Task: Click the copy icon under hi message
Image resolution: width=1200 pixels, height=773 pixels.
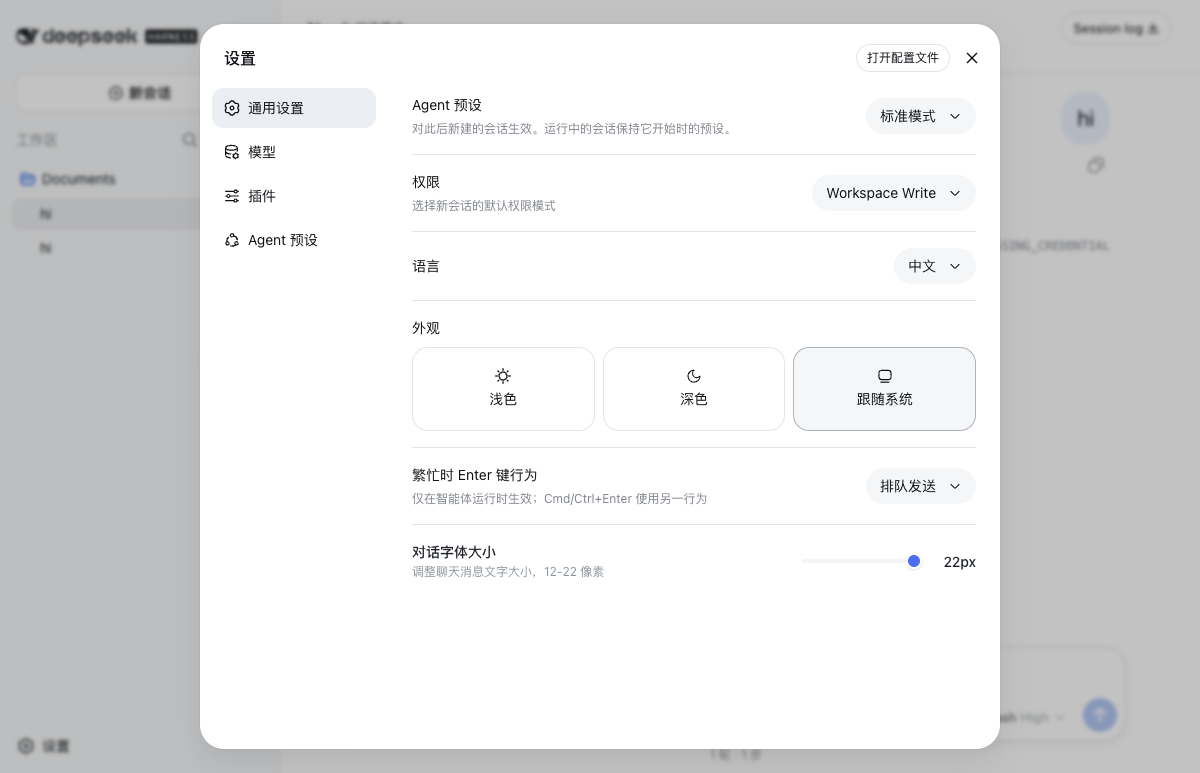Action: point(1096,165)
